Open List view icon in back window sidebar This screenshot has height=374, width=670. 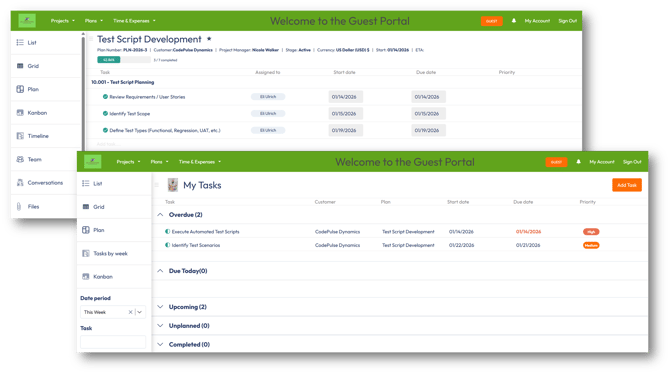click(x=20, y=42)
